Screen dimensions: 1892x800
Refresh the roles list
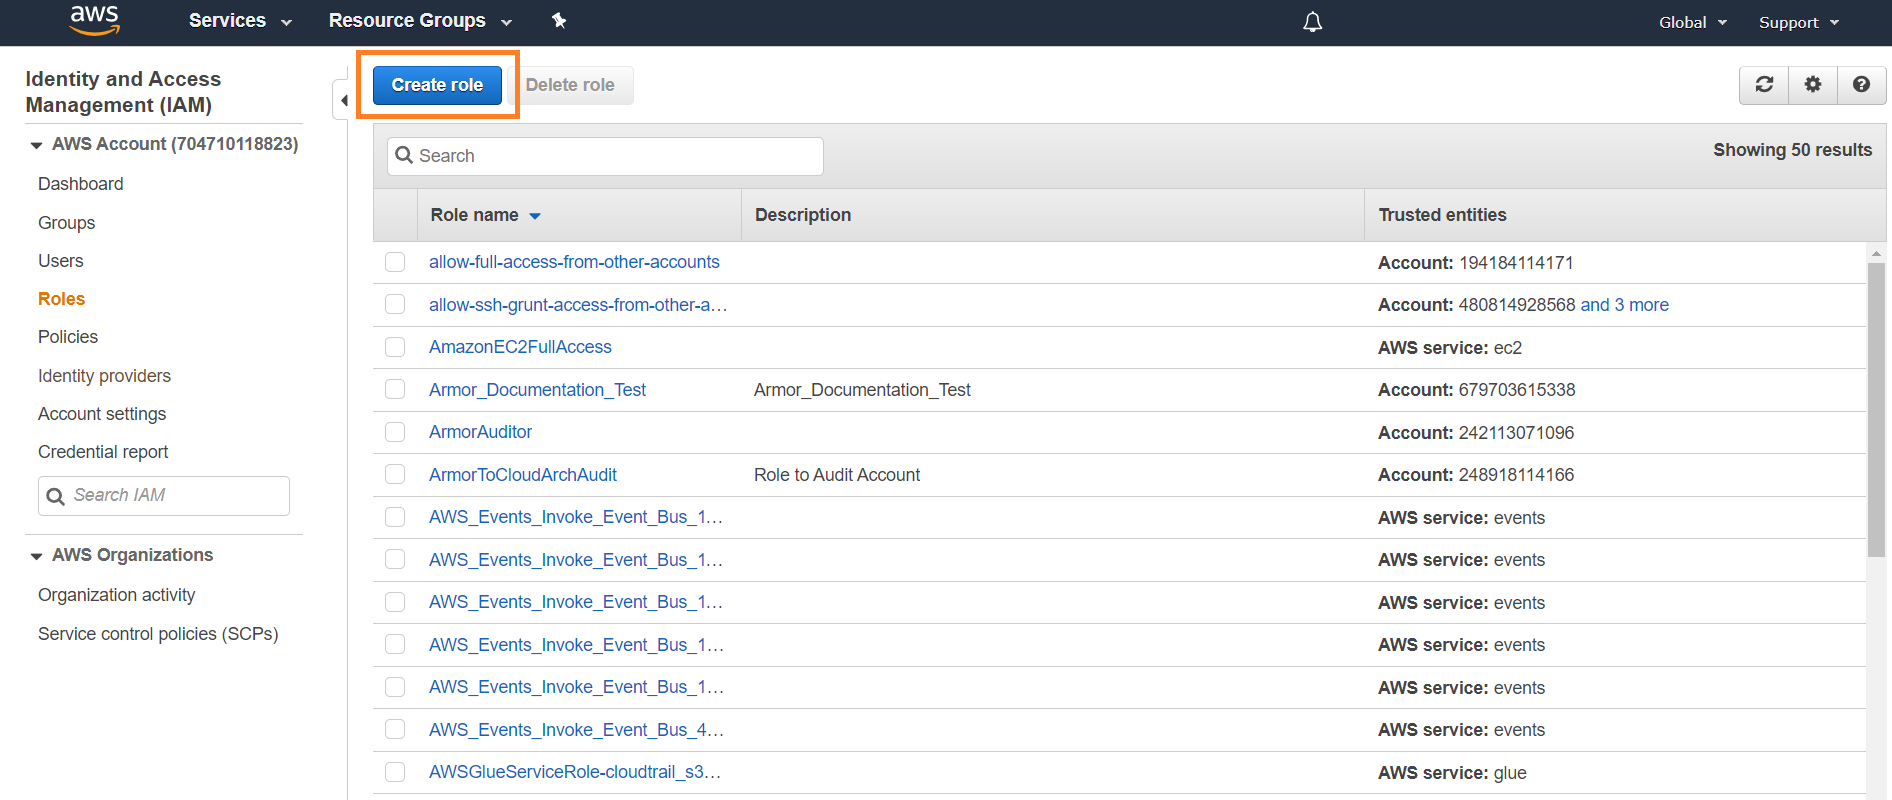pyautogui.click(x=1764, y=85)
